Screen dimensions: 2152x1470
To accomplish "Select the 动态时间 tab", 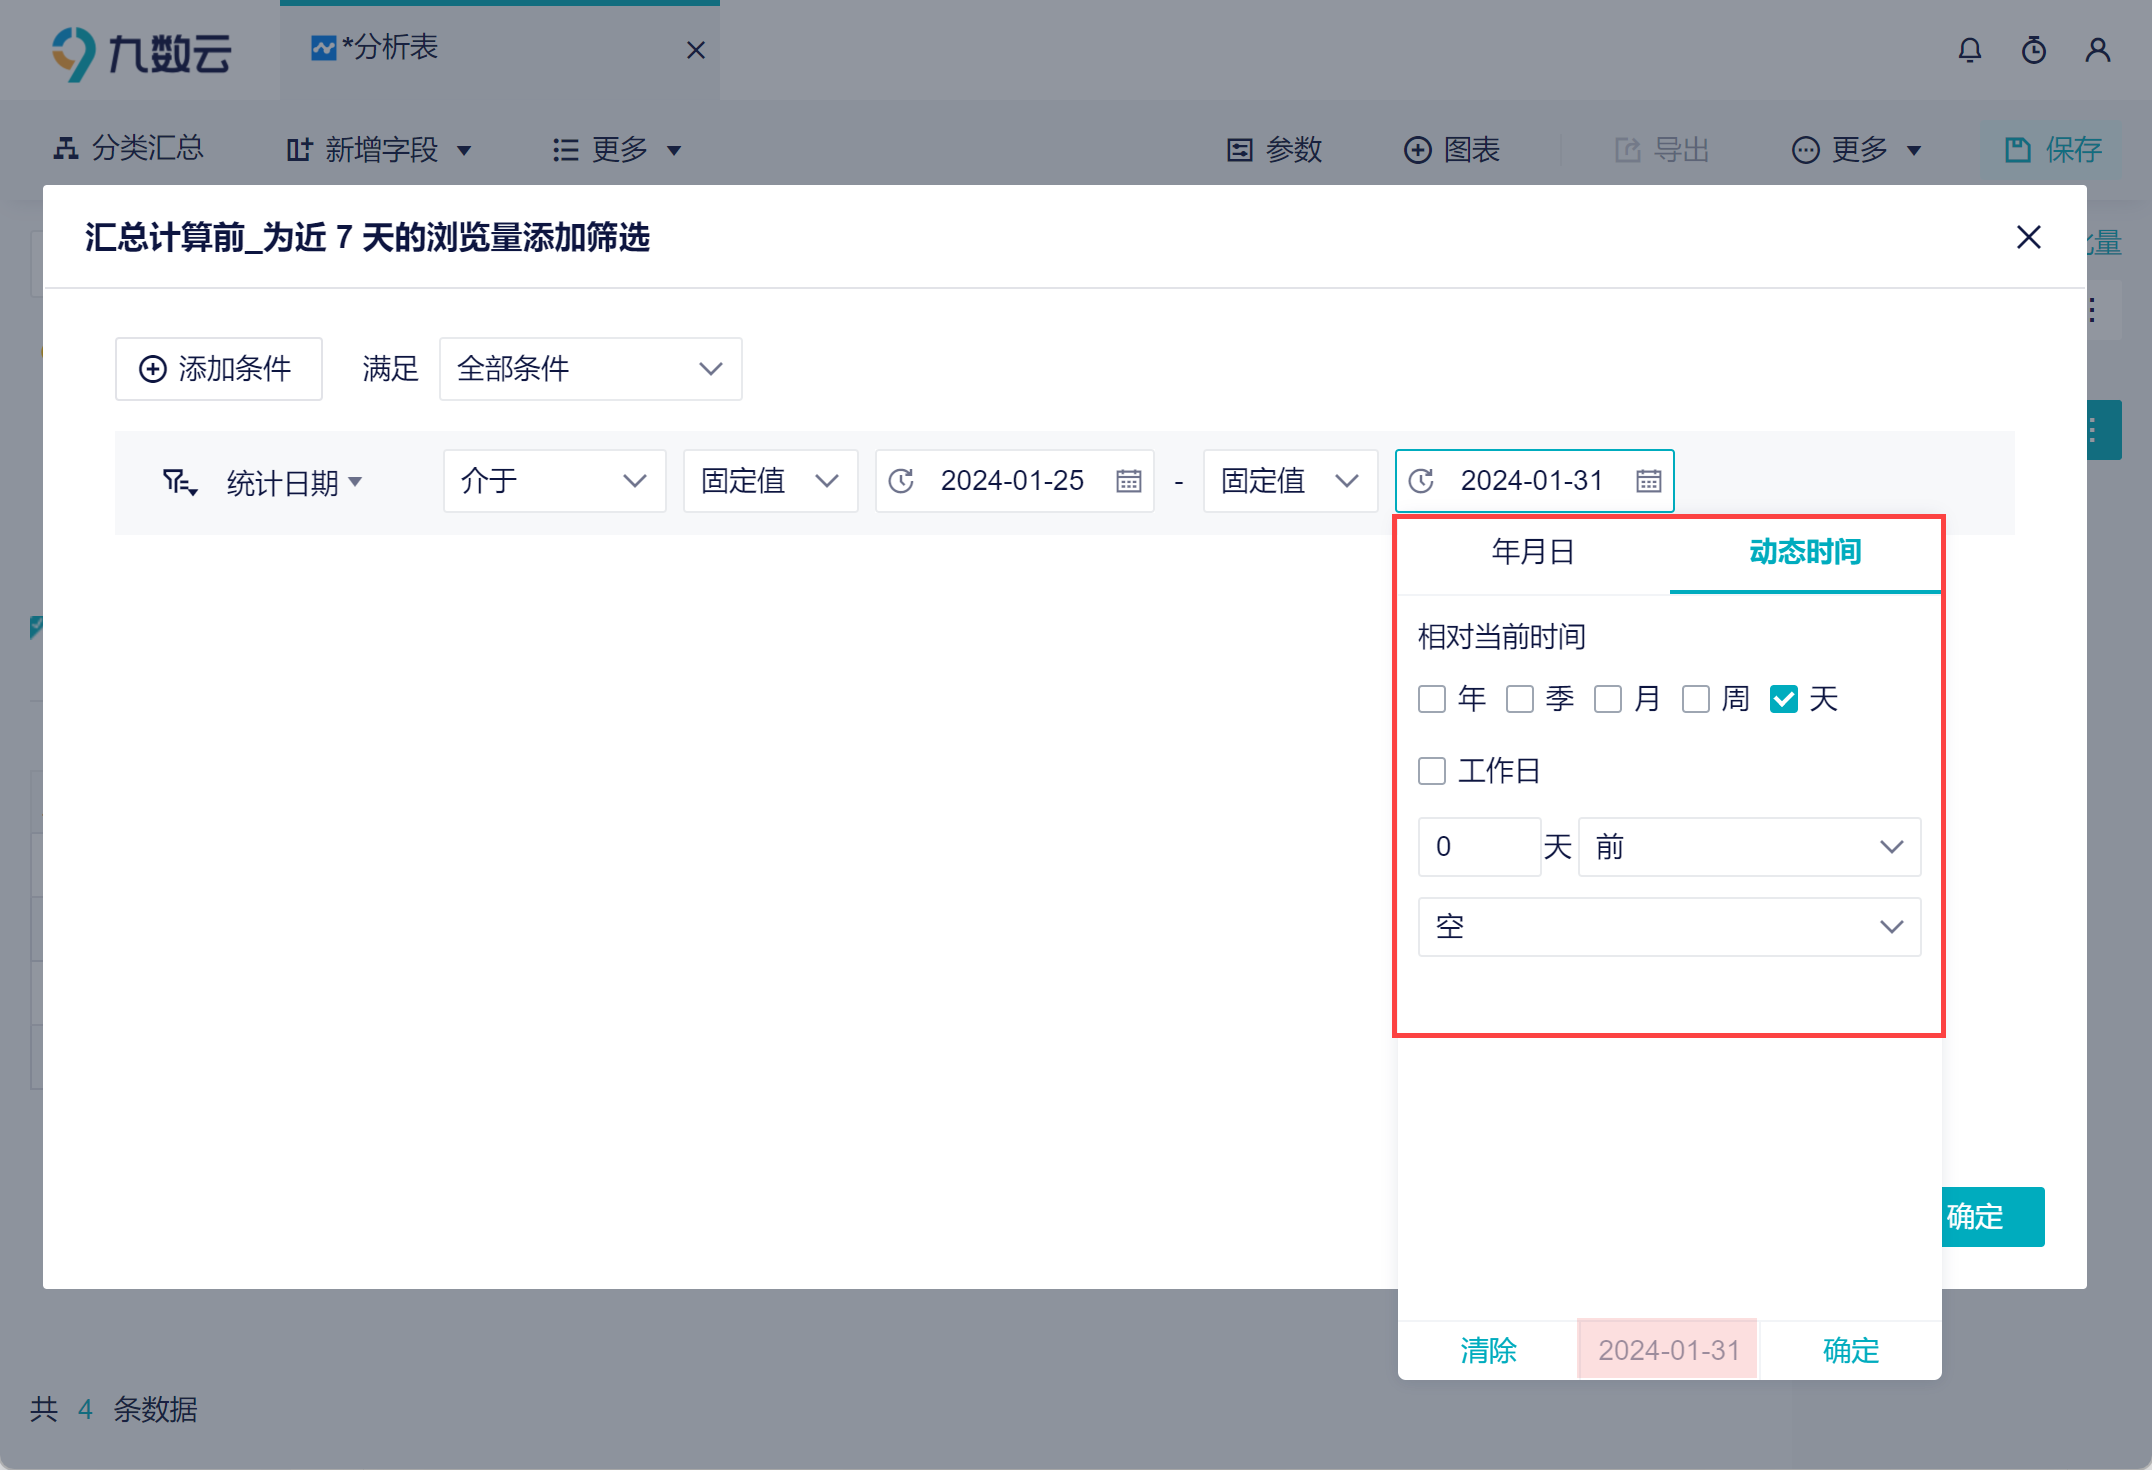I will click(x=1804, y=552).
